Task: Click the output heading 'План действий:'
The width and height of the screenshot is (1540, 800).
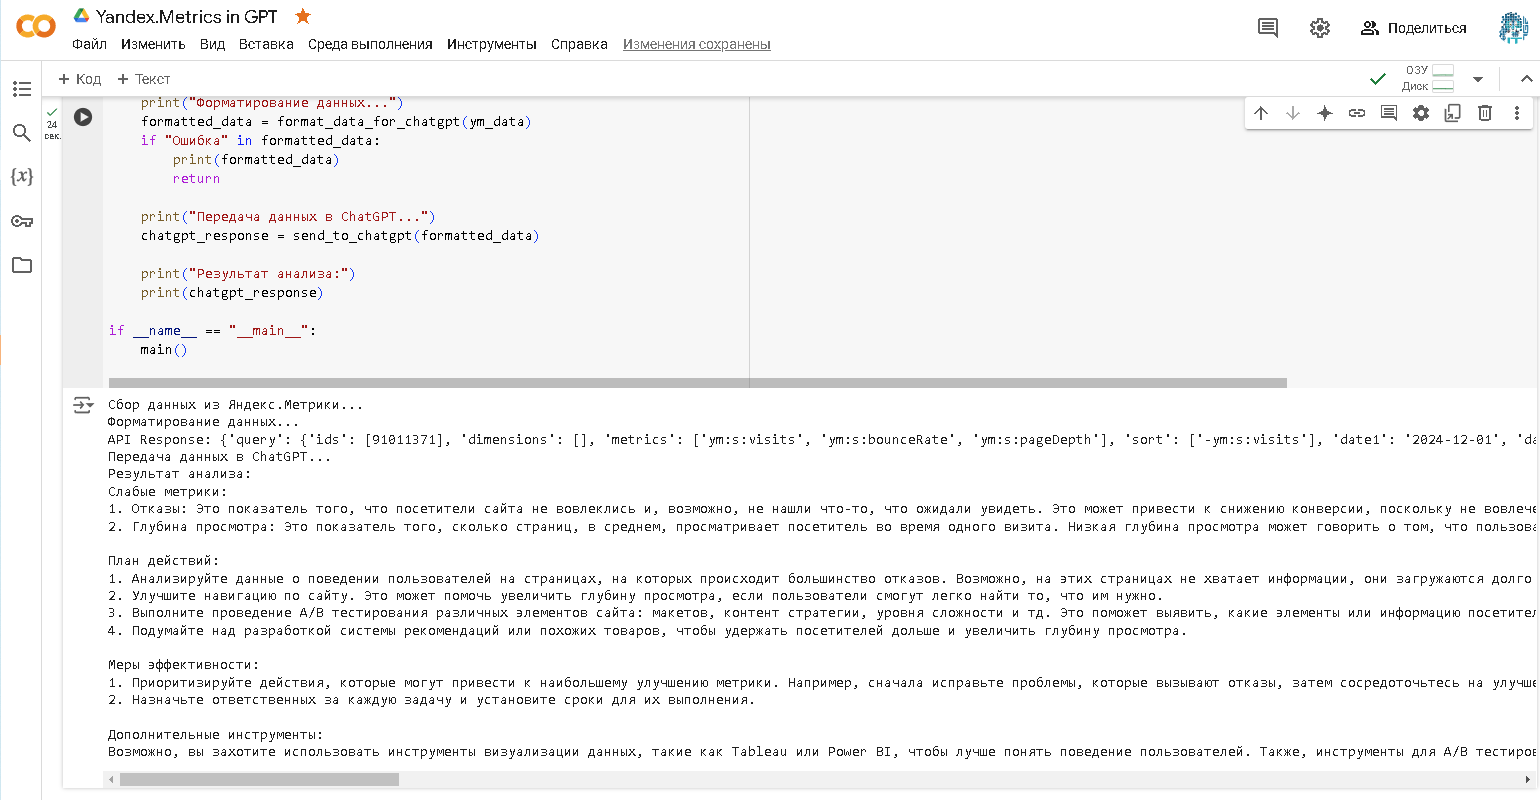Action: (163, 561)
